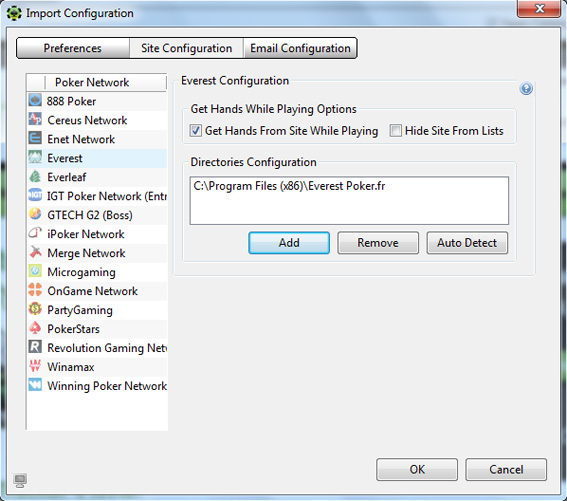Choose the PokerStars spade icon
567x501 pixels.
click(35, 328)
